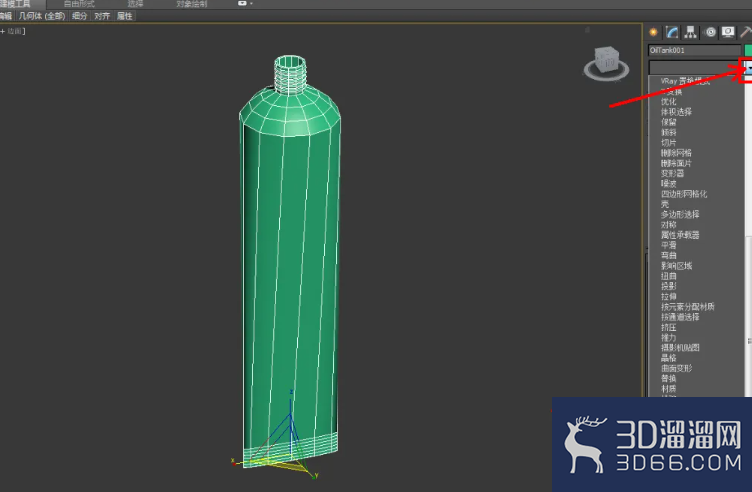This screenshot has height=492, width=752.
Task: Choose 曲面变形 modifier from list
Action: click(x=676, y=368)
